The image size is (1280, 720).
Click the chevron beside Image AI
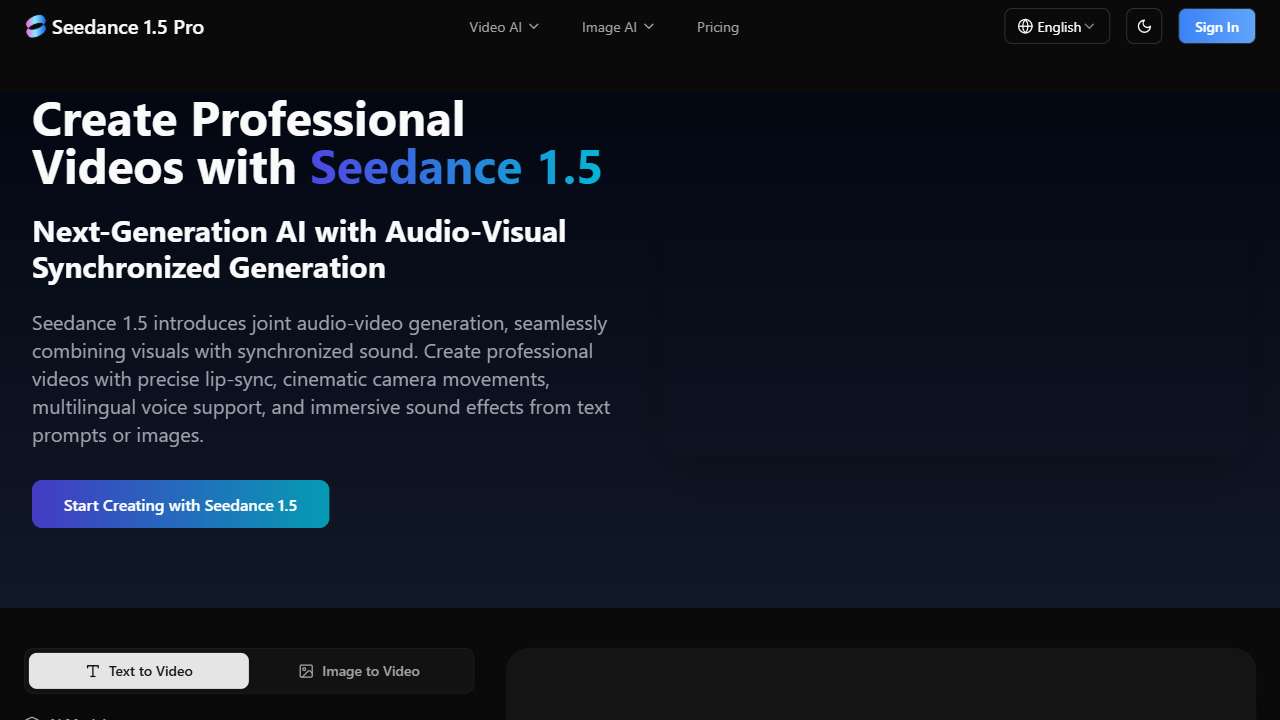pyautogui.click(x=649, y=27)
